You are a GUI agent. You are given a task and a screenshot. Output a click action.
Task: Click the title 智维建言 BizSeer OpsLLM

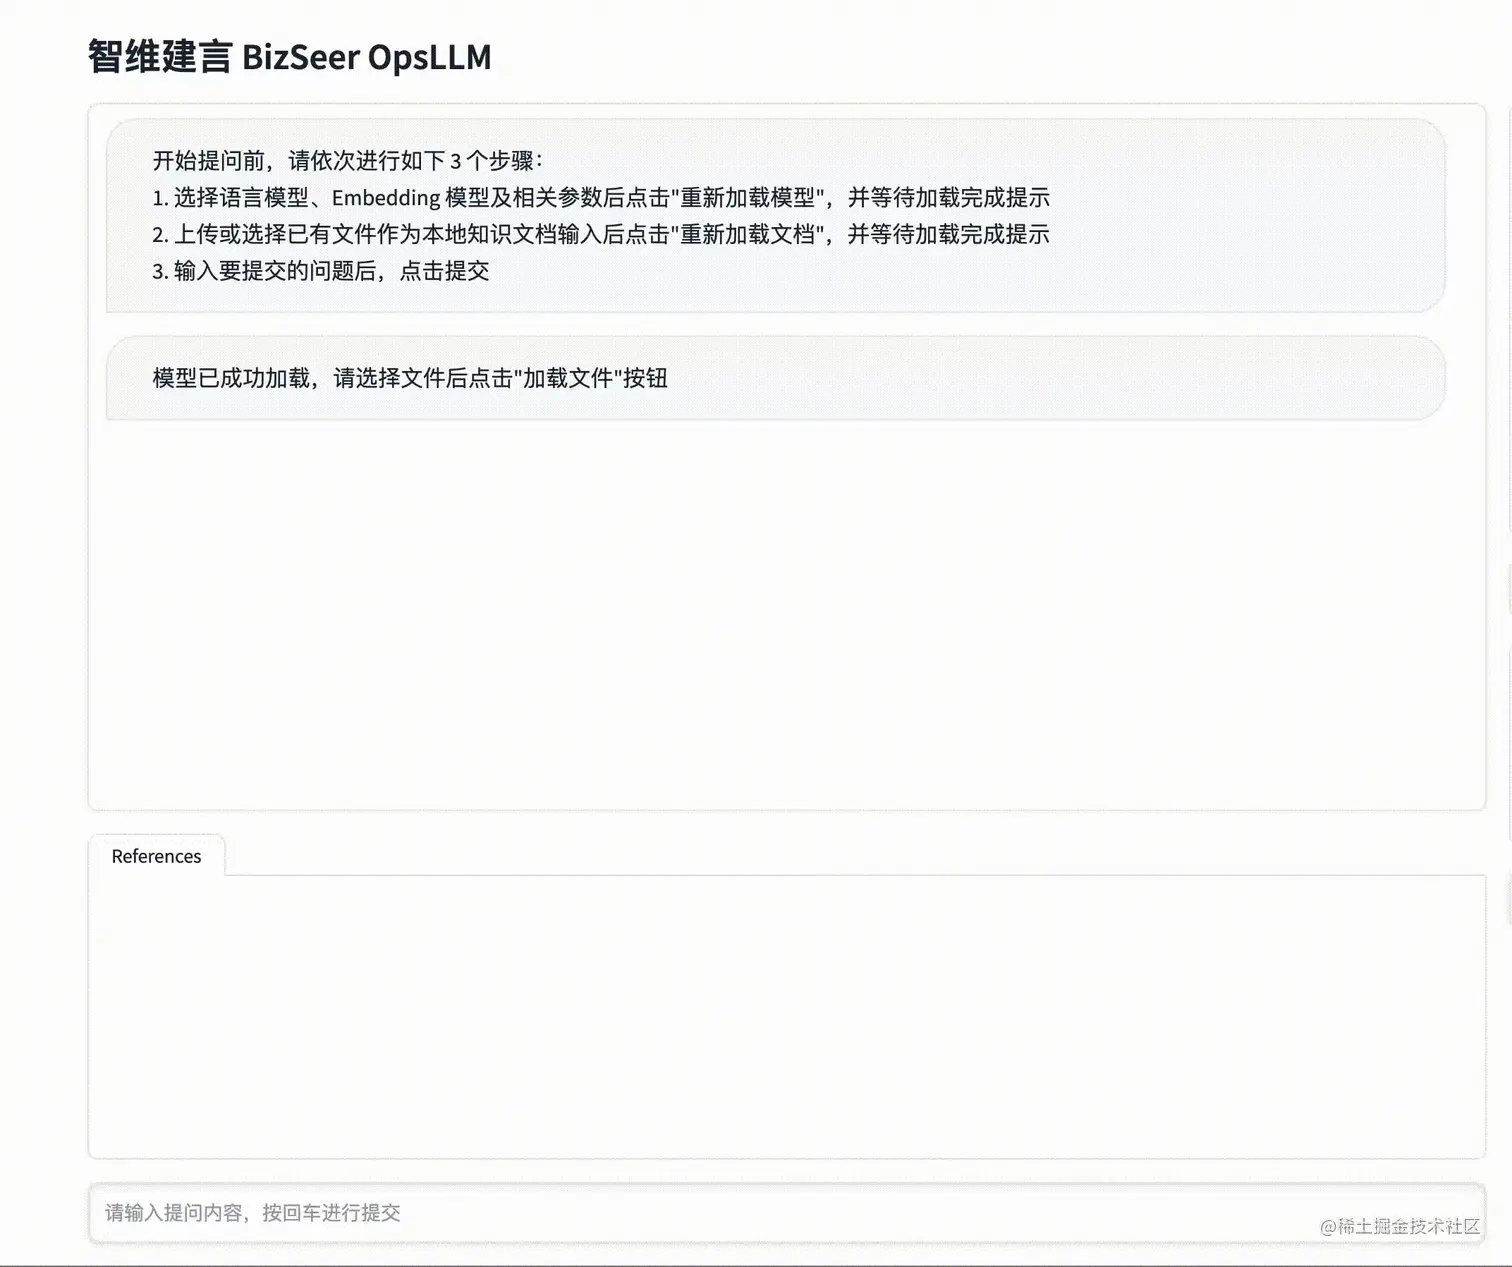coord(290,57)
